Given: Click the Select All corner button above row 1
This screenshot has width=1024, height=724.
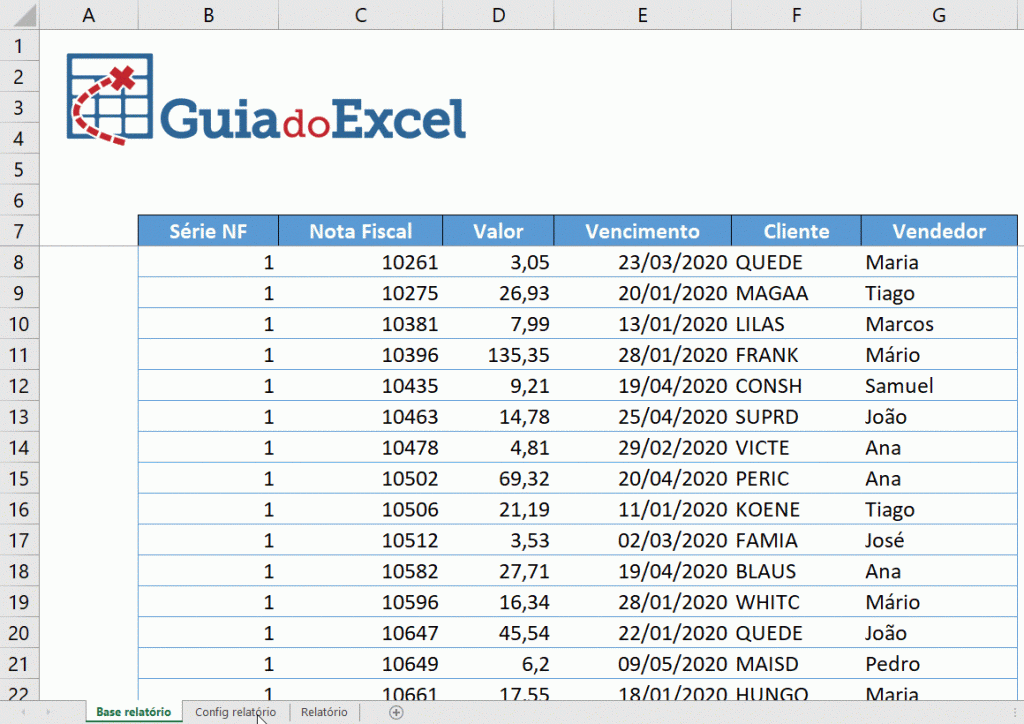Looking at the screenshot, I should pos(26,14).
